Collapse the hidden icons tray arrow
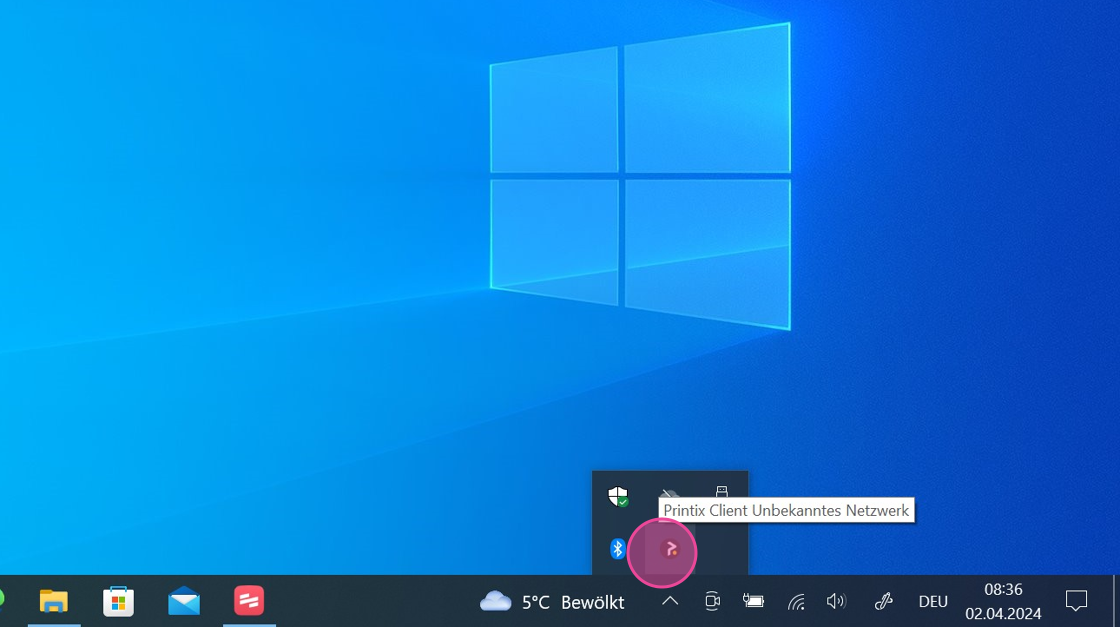Image resolution: width=1120 pixels, height=627 pixels. tap(670, 601)
